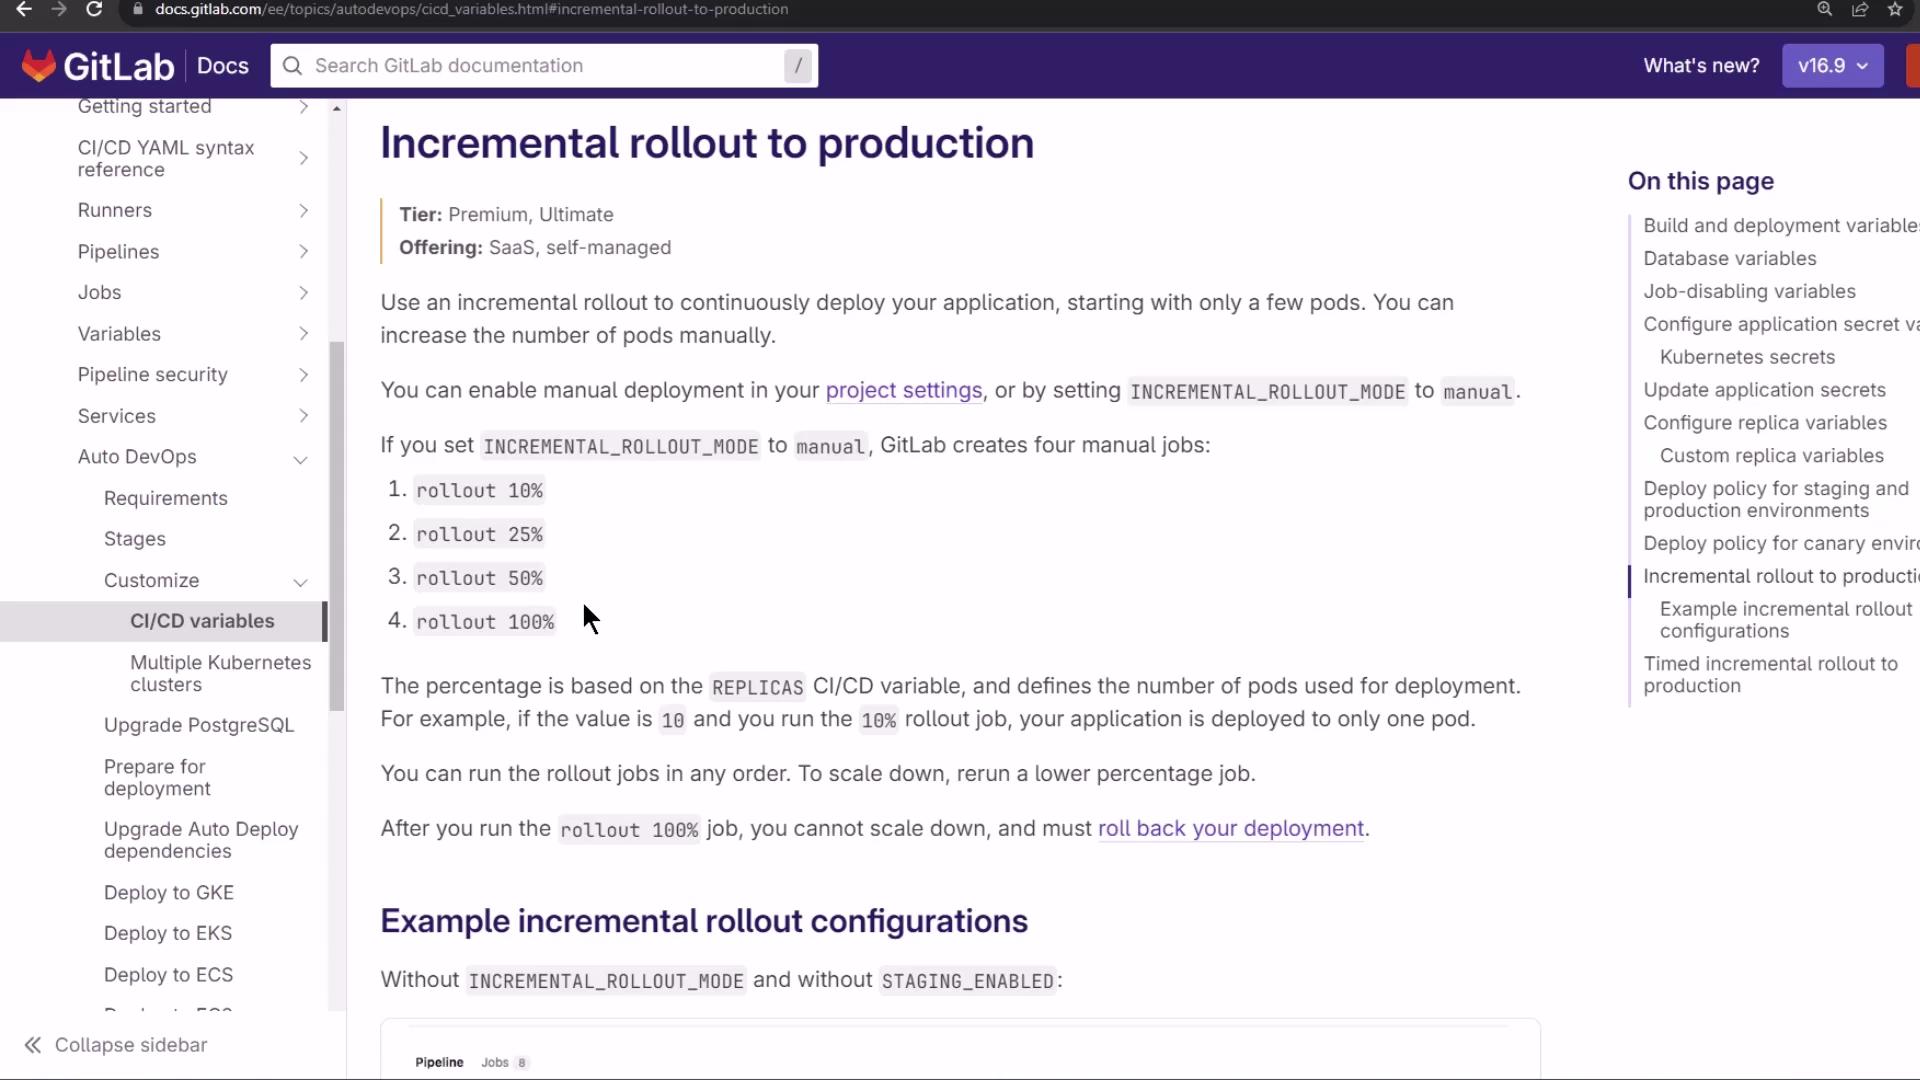This screenshot has height=1080, width=1920.
Task: Click the search magnifier icon
Action: tap(292, 66)
